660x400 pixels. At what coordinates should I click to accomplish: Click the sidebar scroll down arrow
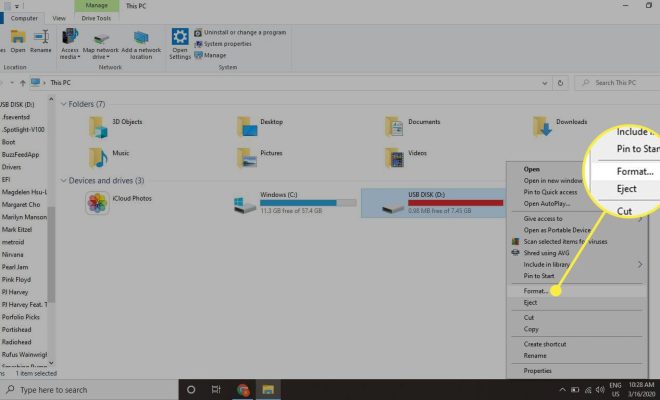pyautogui.click(x=51, y=363)
